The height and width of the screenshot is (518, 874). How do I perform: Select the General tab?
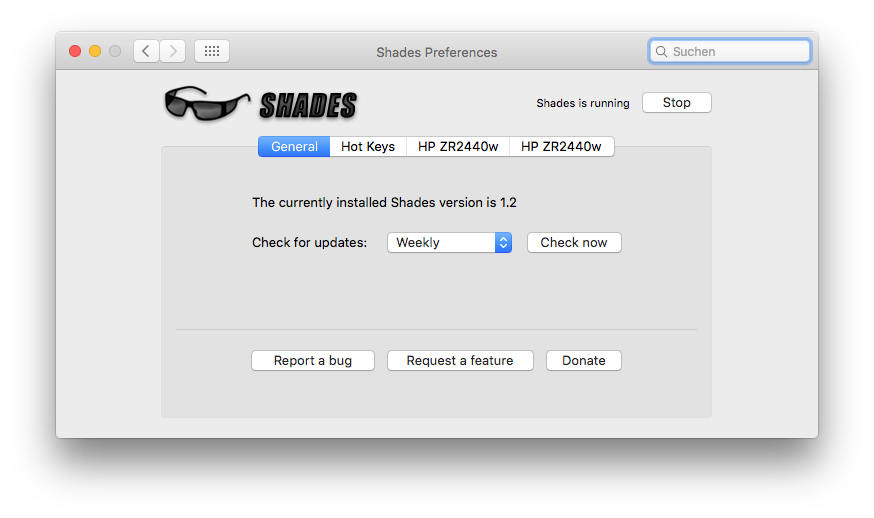294,147
